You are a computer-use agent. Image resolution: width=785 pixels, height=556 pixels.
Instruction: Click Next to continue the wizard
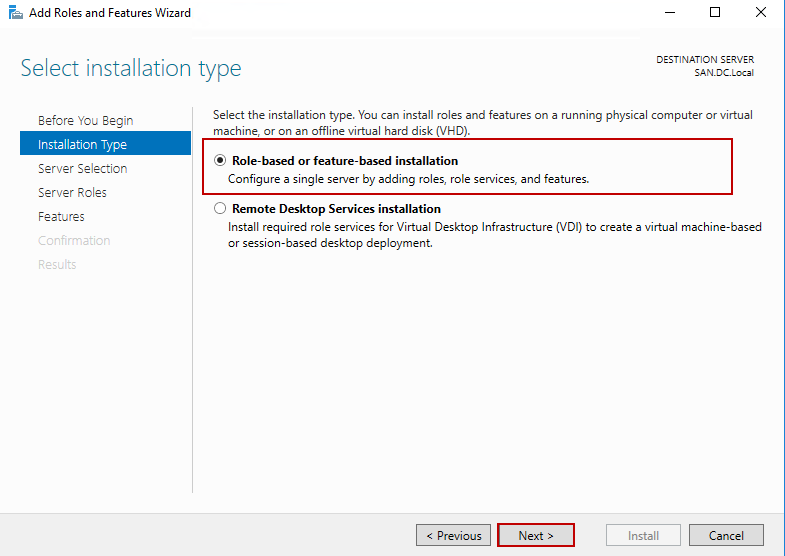pos(536,535)
